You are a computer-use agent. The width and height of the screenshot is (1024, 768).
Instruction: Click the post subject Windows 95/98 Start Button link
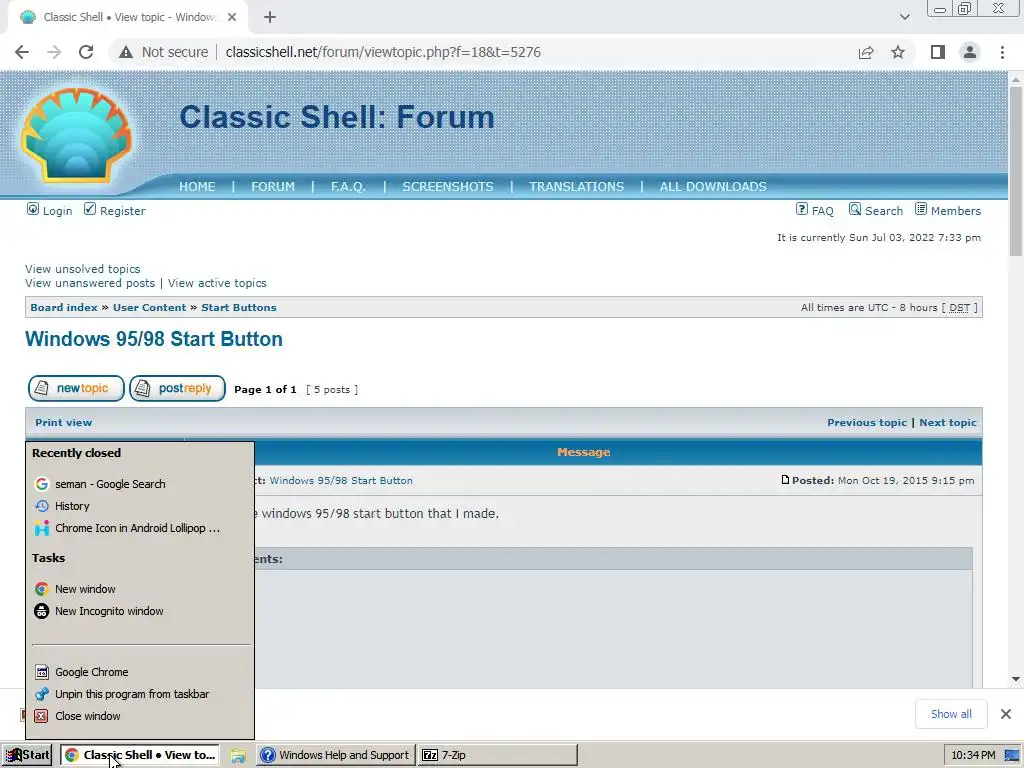[x=341, y=481]
